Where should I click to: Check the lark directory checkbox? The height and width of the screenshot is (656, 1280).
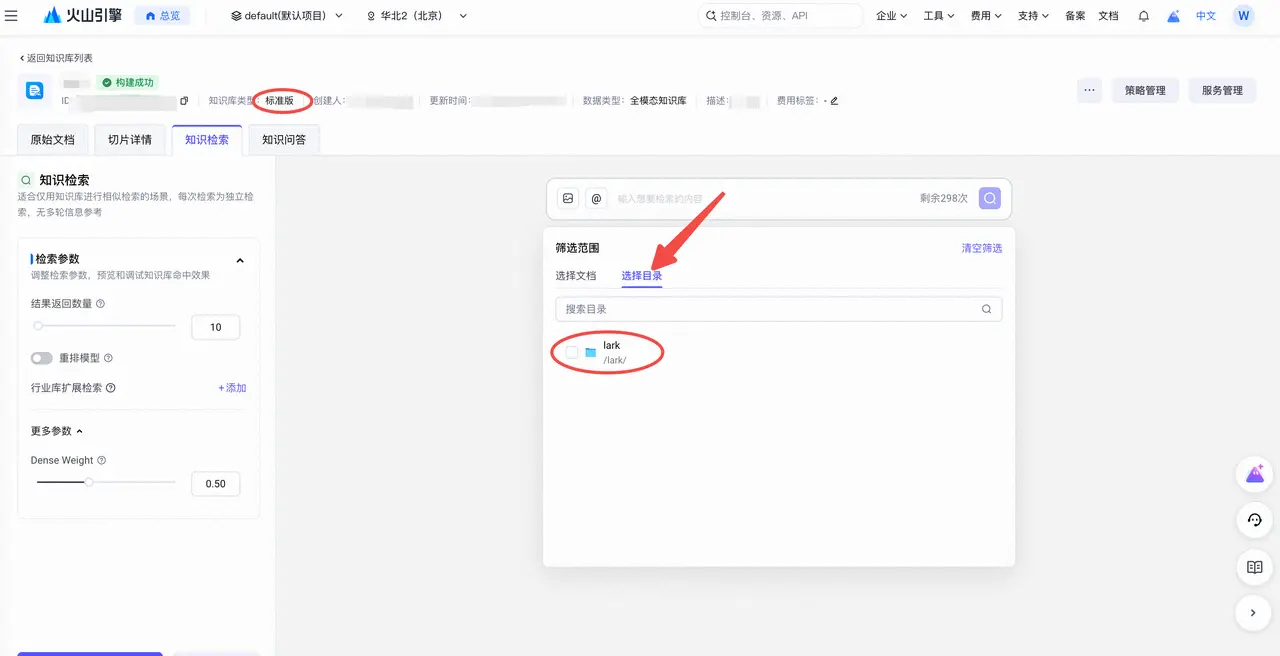coord(572,352)
